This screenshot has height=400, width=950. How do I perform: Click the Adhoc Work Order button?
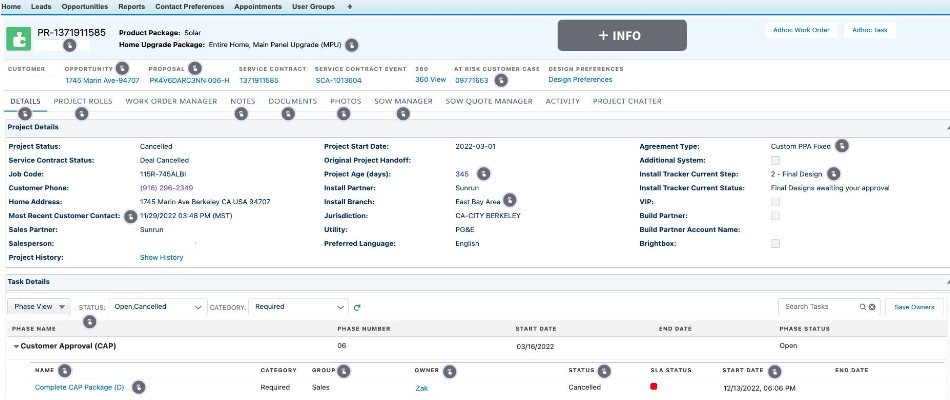(802, 30)
